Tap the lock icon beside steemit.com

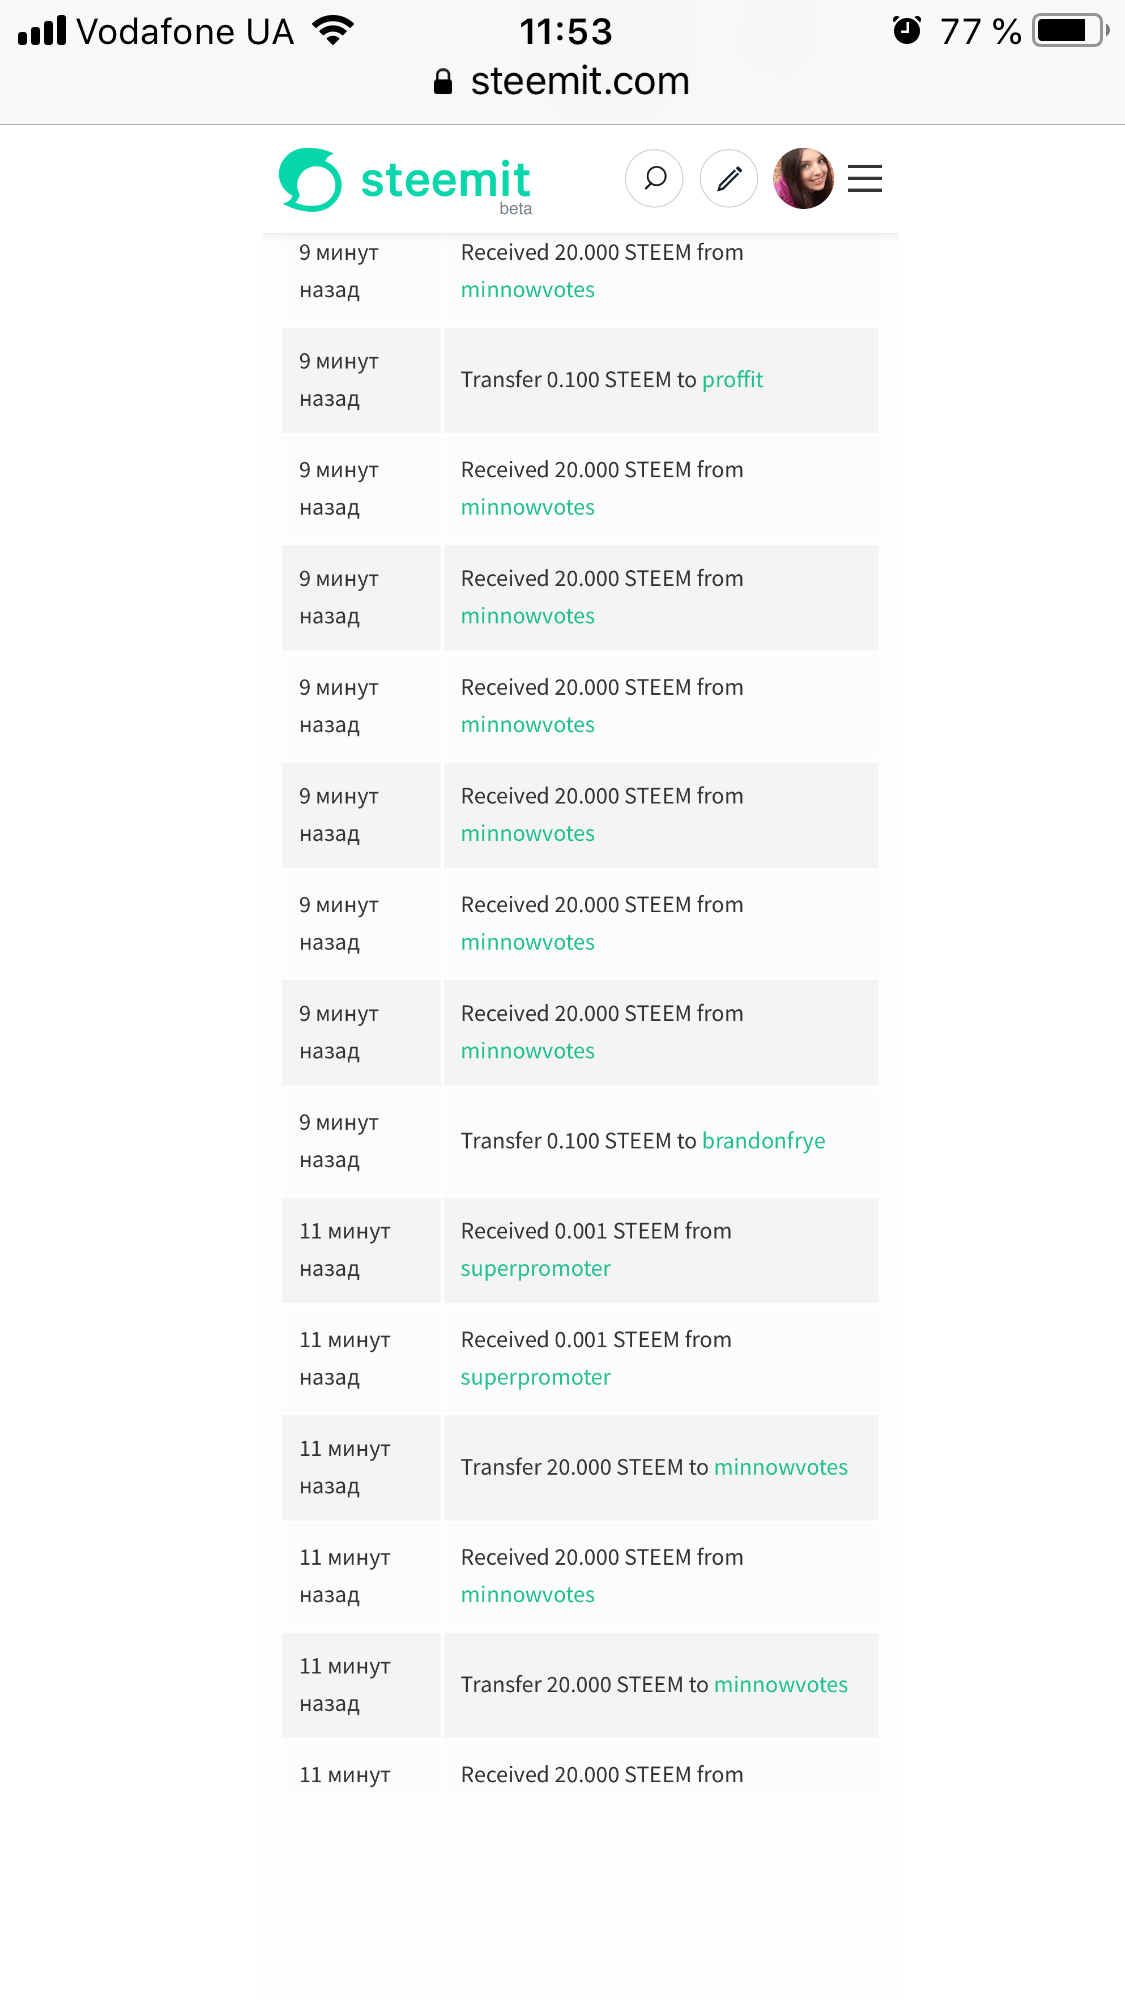pyautogui.click(x=443, y=82)
